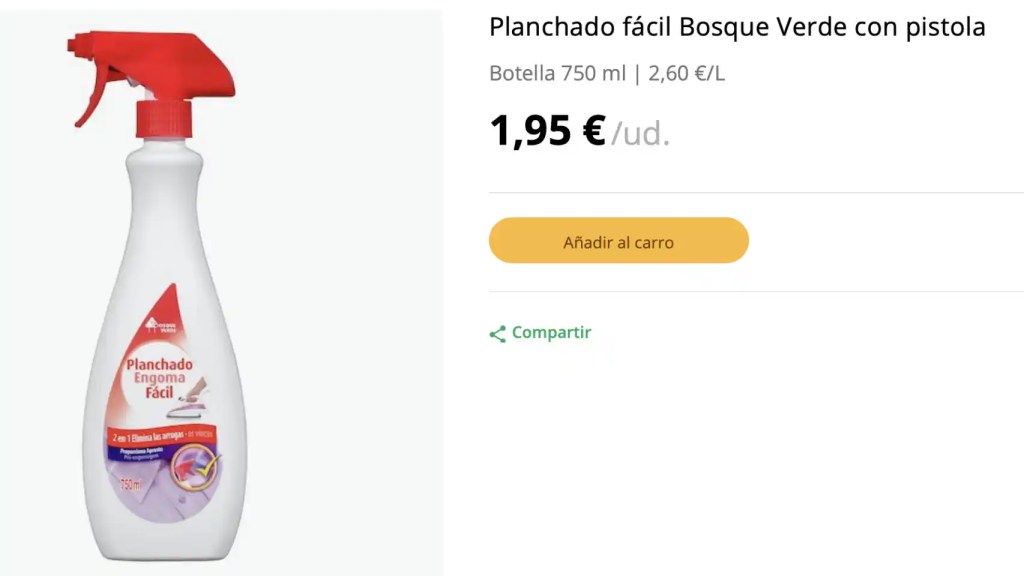
Task: Click the Compartir link text
Action: click(551, 333)
